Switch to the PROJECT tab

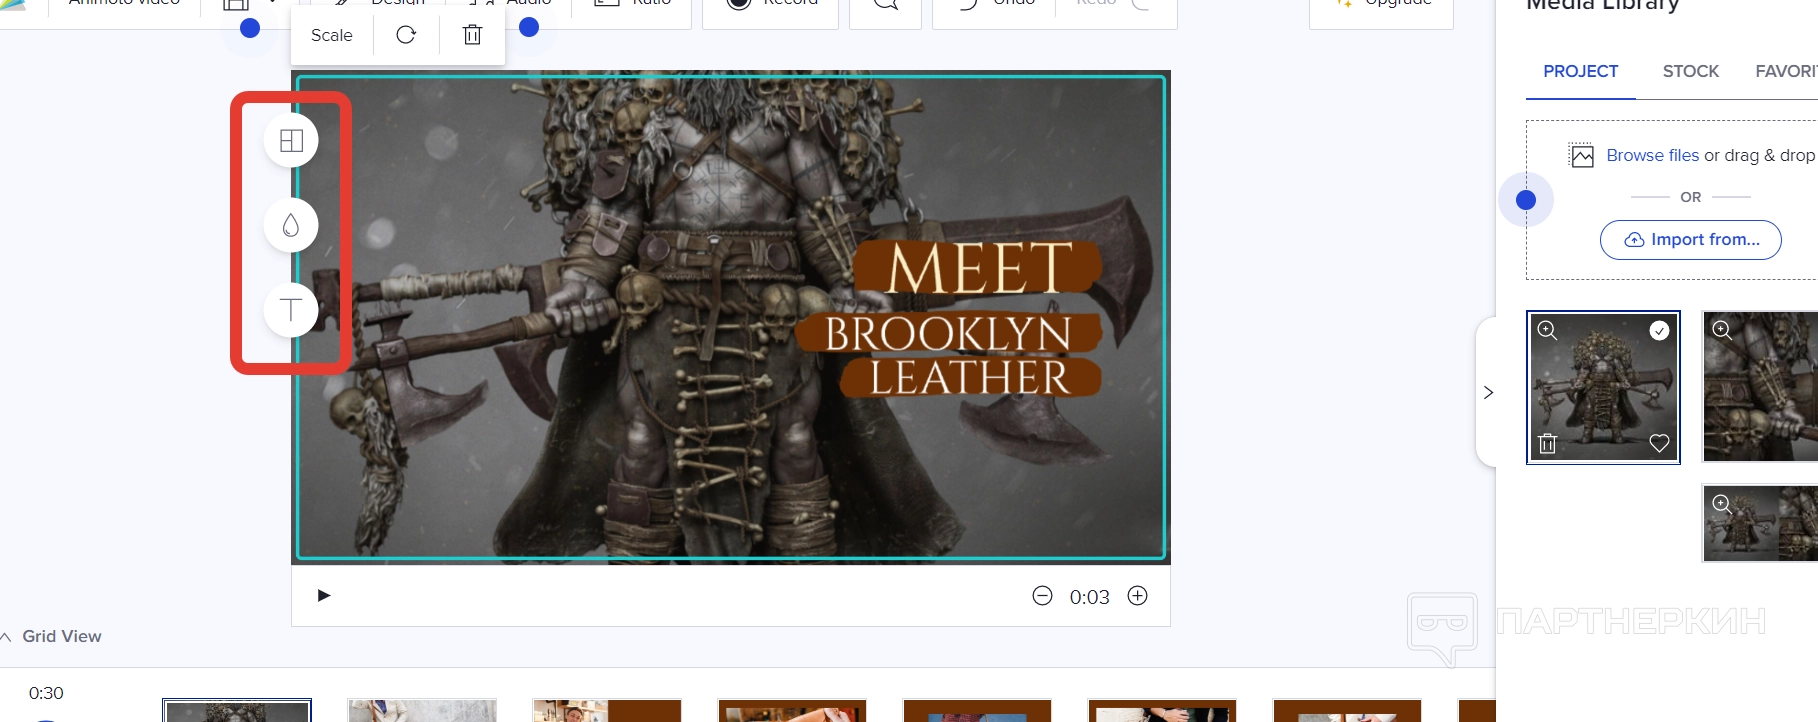(1580, 71)
